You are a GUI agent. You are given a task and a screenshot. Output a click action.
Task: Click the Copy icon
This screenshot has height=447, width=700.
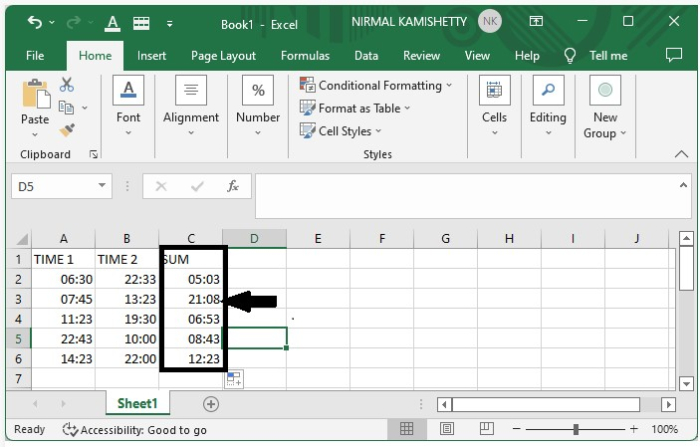[67, 107]
